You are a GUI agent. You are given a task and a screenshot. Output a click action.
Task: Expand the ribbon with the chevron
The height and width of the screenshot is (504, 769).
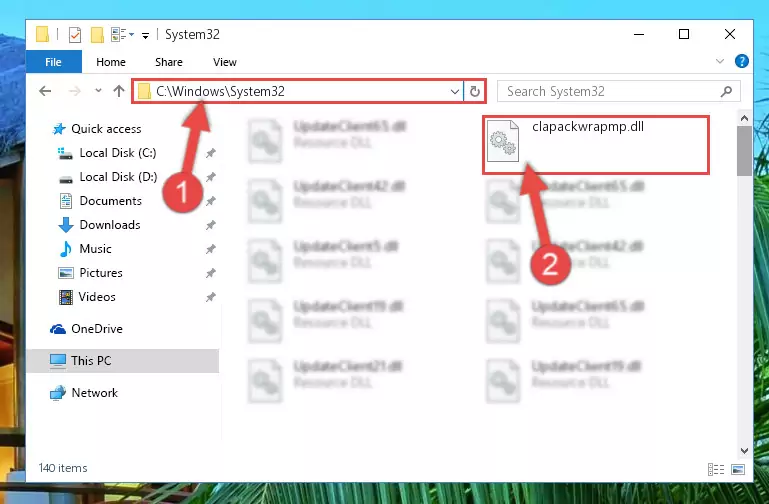pyautogui.click(x=719, y=61)
